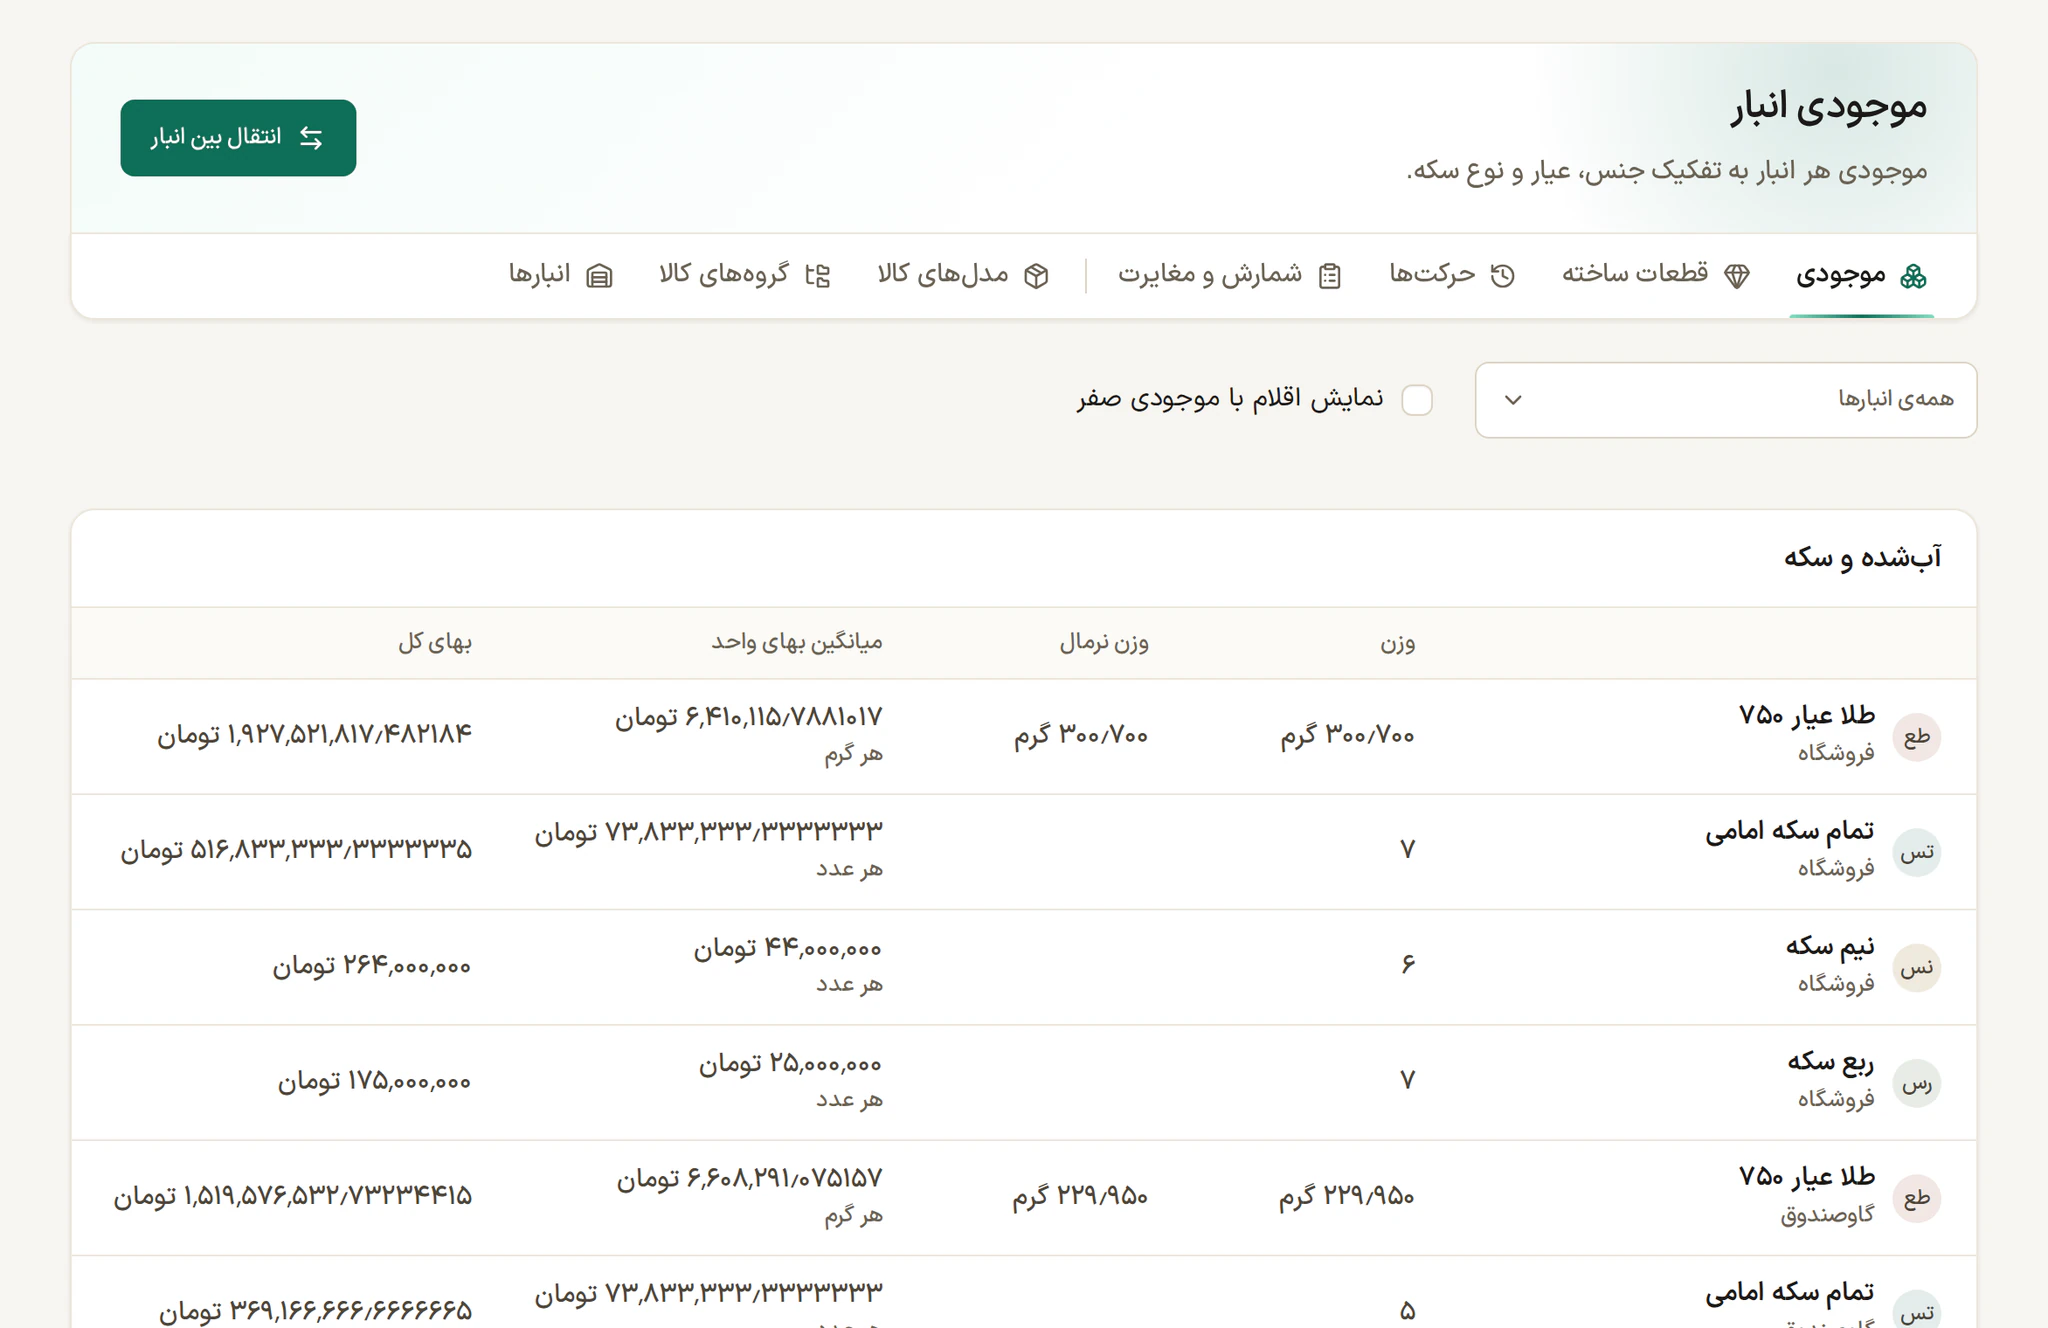Click the clipboard icon beside شمارش و مغایرت
The image size is (2048, 1328).
tap(1329, 276)
